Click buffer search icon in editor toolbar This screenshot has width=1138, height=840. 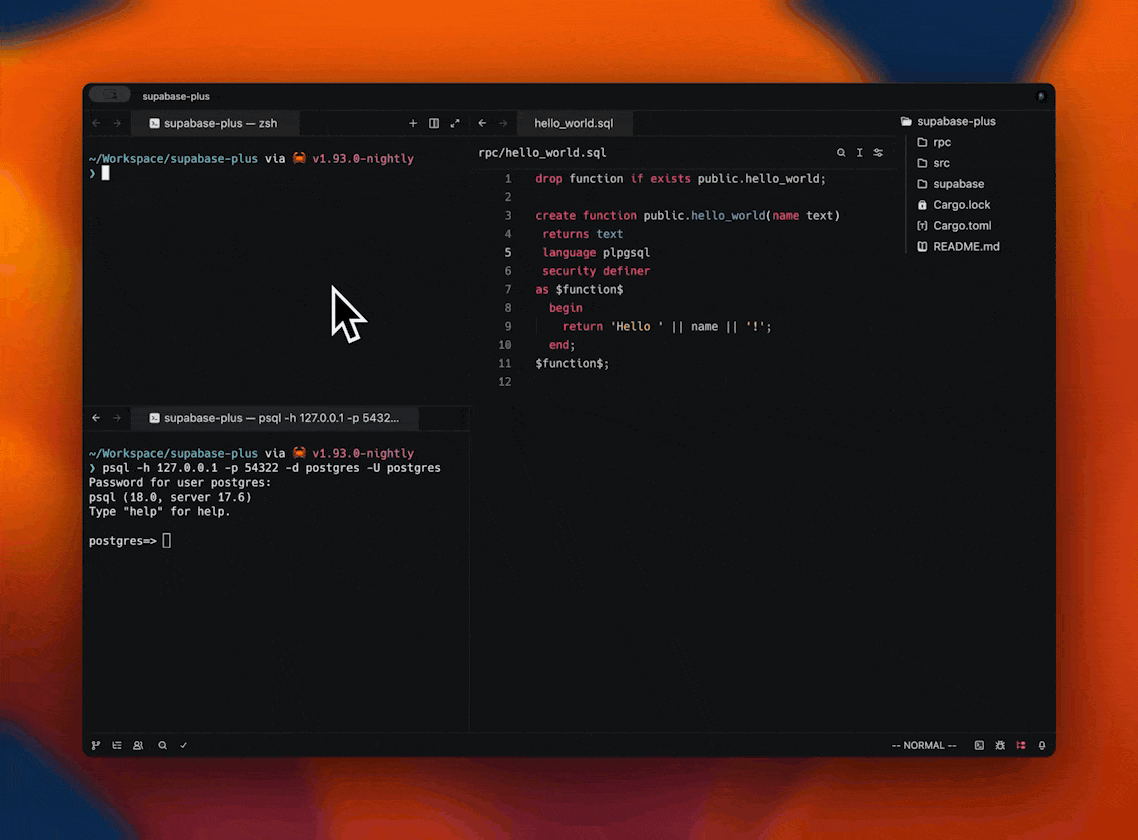(x=841, y=153)
